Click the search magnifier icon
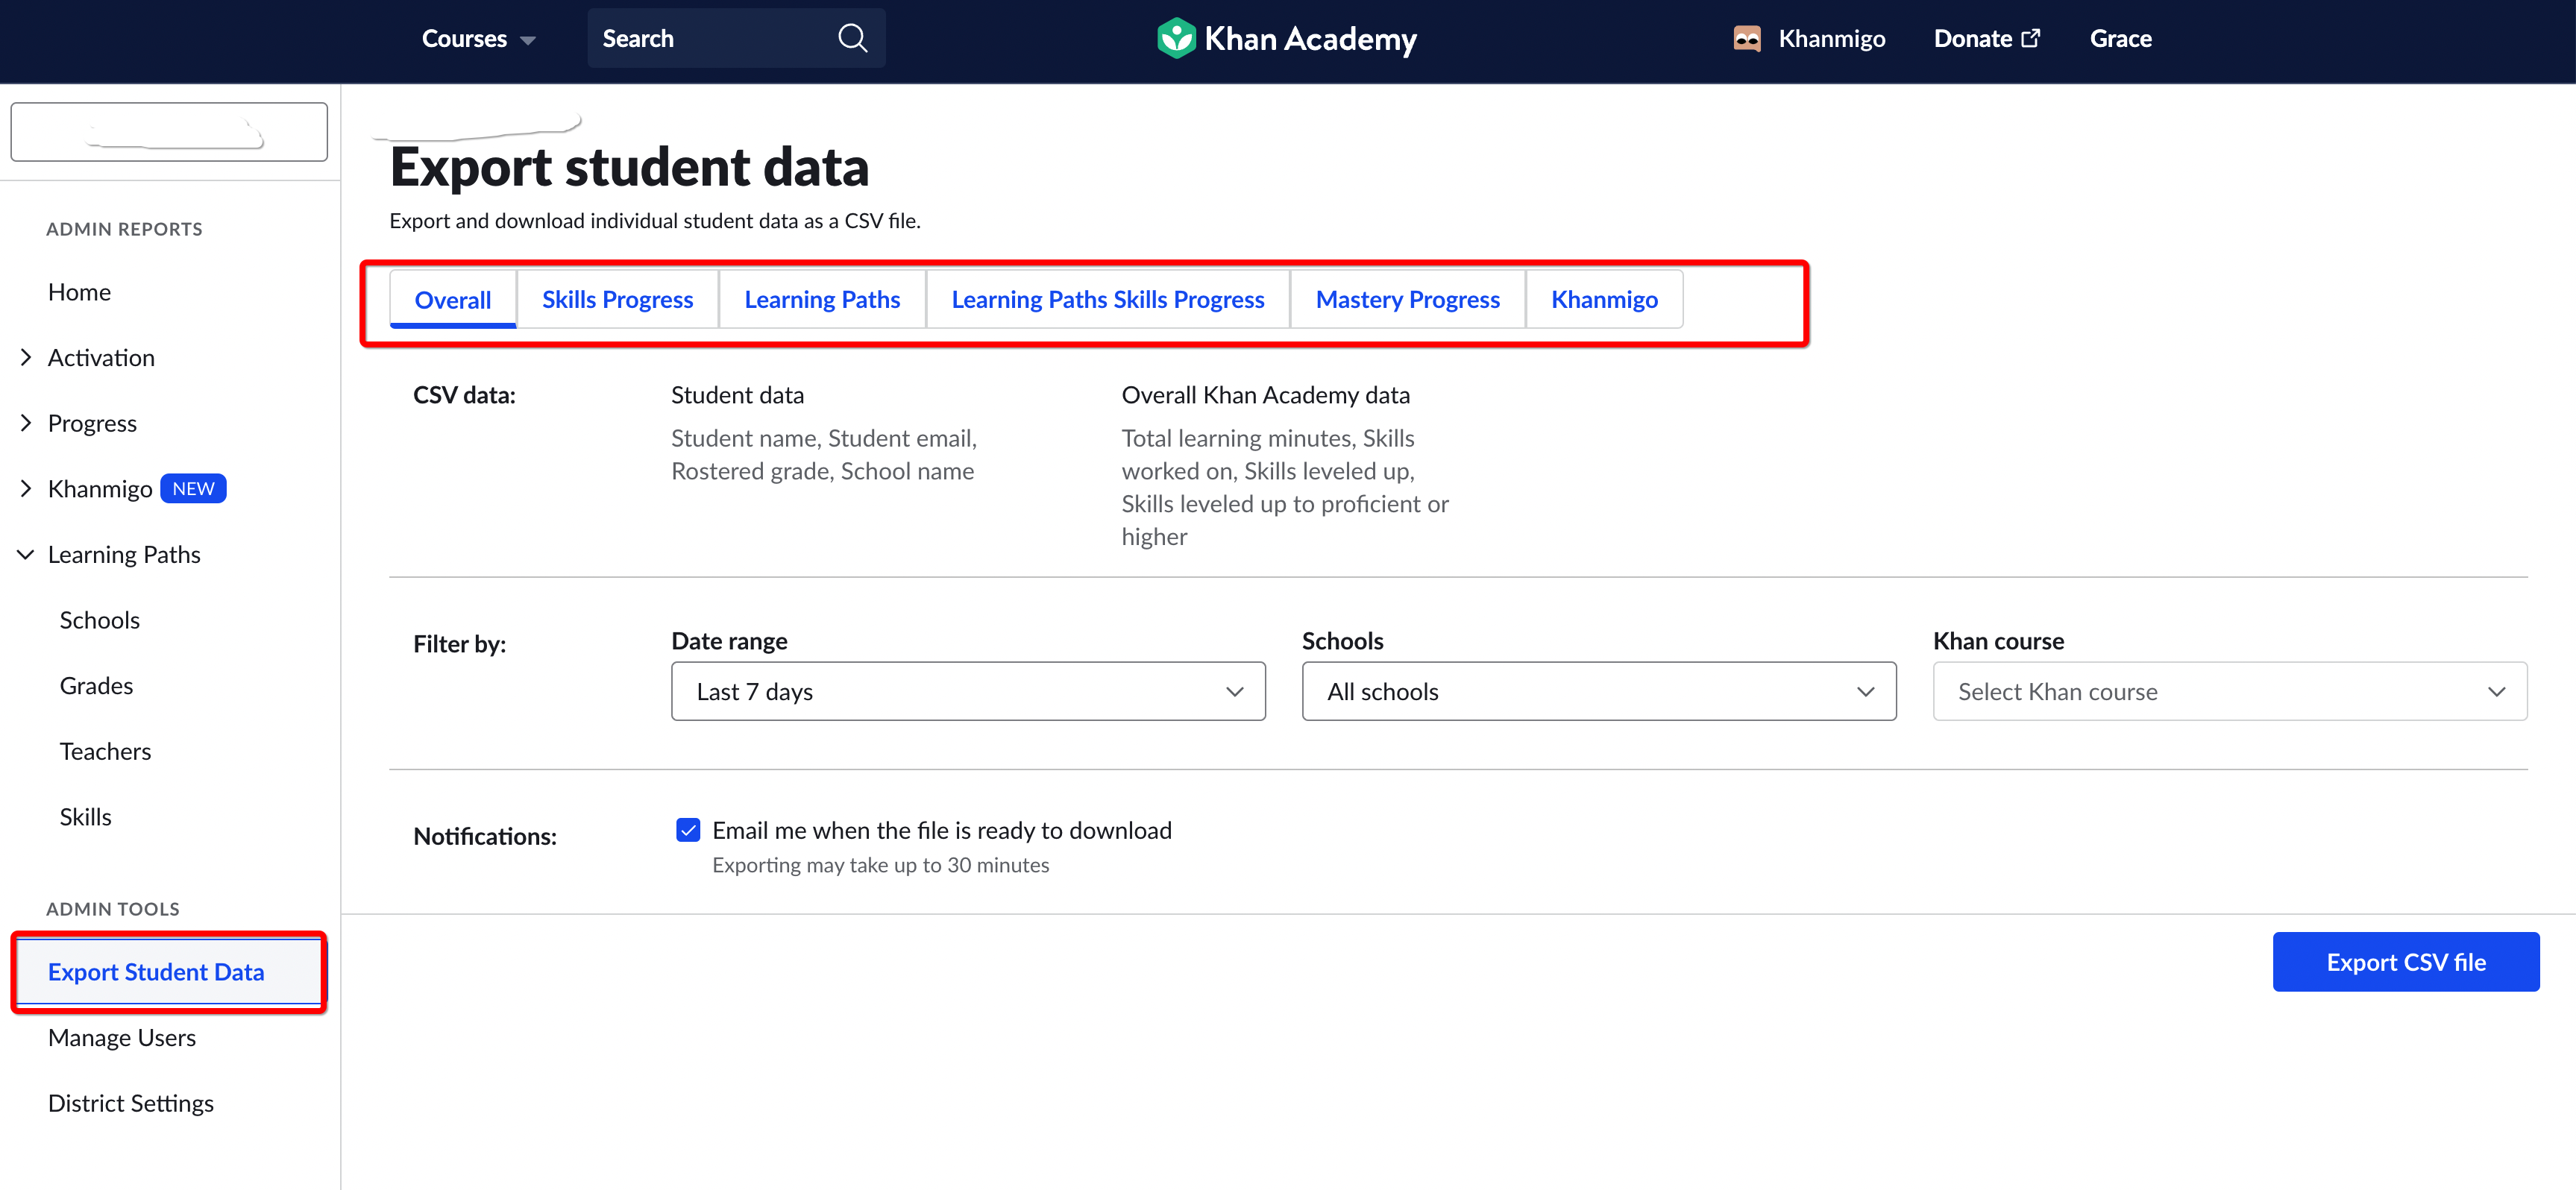Image resolution: width=2576 pixels, height=1190 pixels. coord(852,38)
